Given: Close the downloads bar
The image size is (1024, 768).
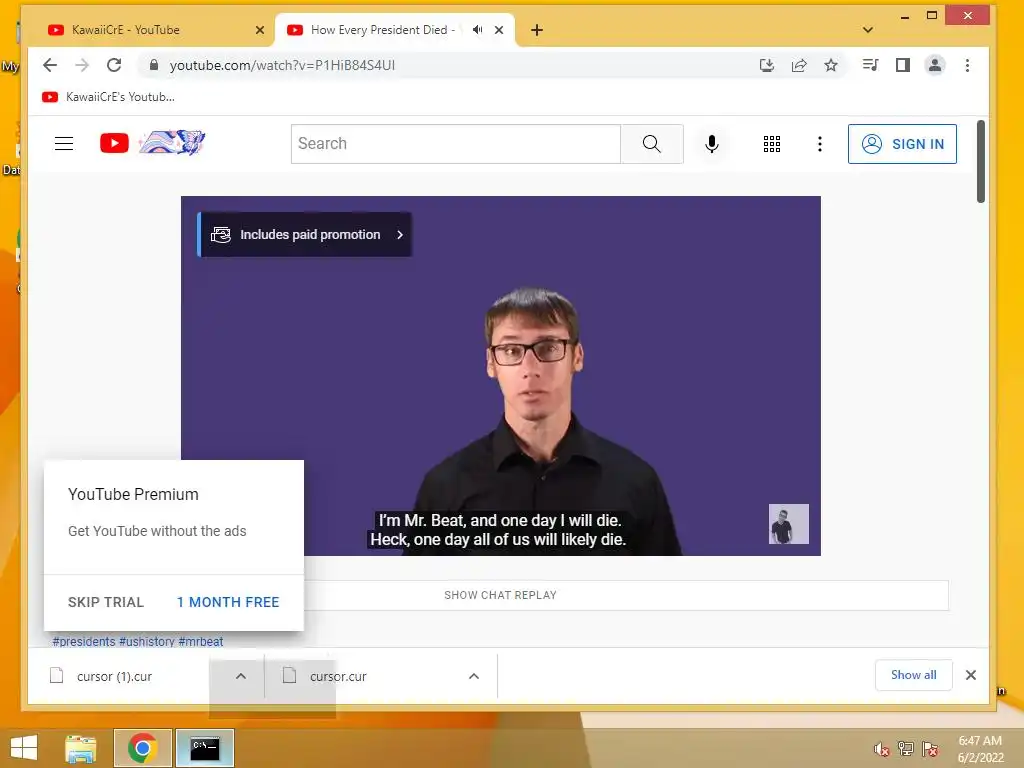Looking at the screenshot, I should (971, 675).
